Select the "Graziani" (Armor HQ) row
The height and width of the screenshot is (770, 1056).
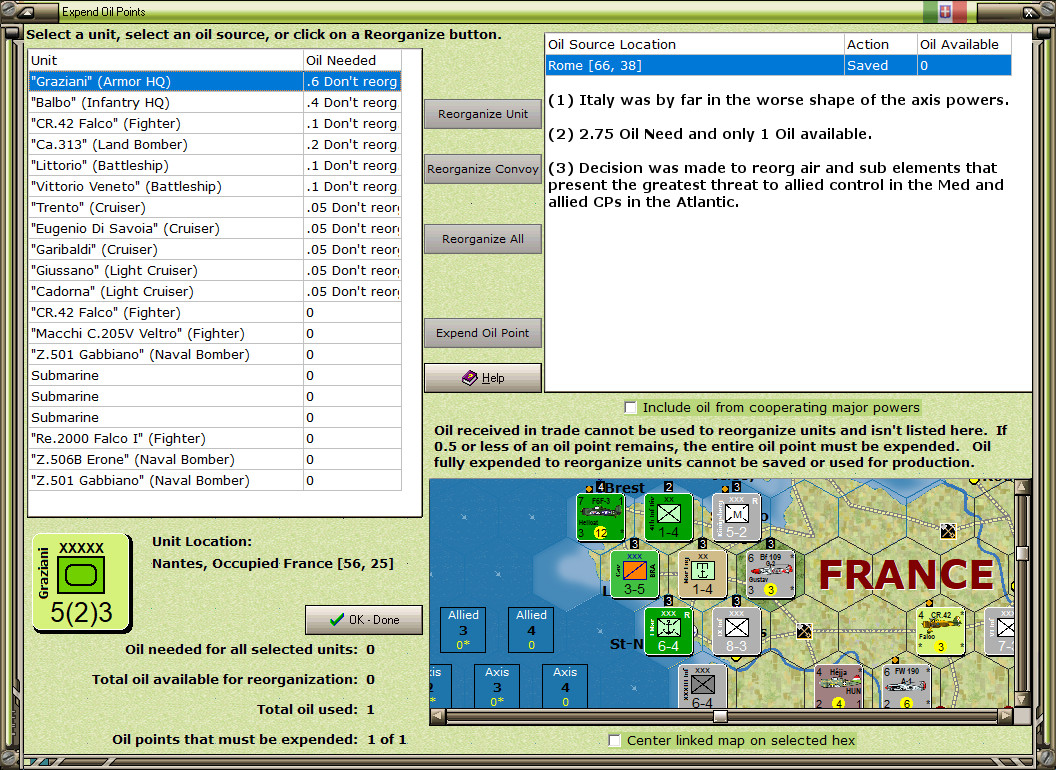tap(215, 82)
